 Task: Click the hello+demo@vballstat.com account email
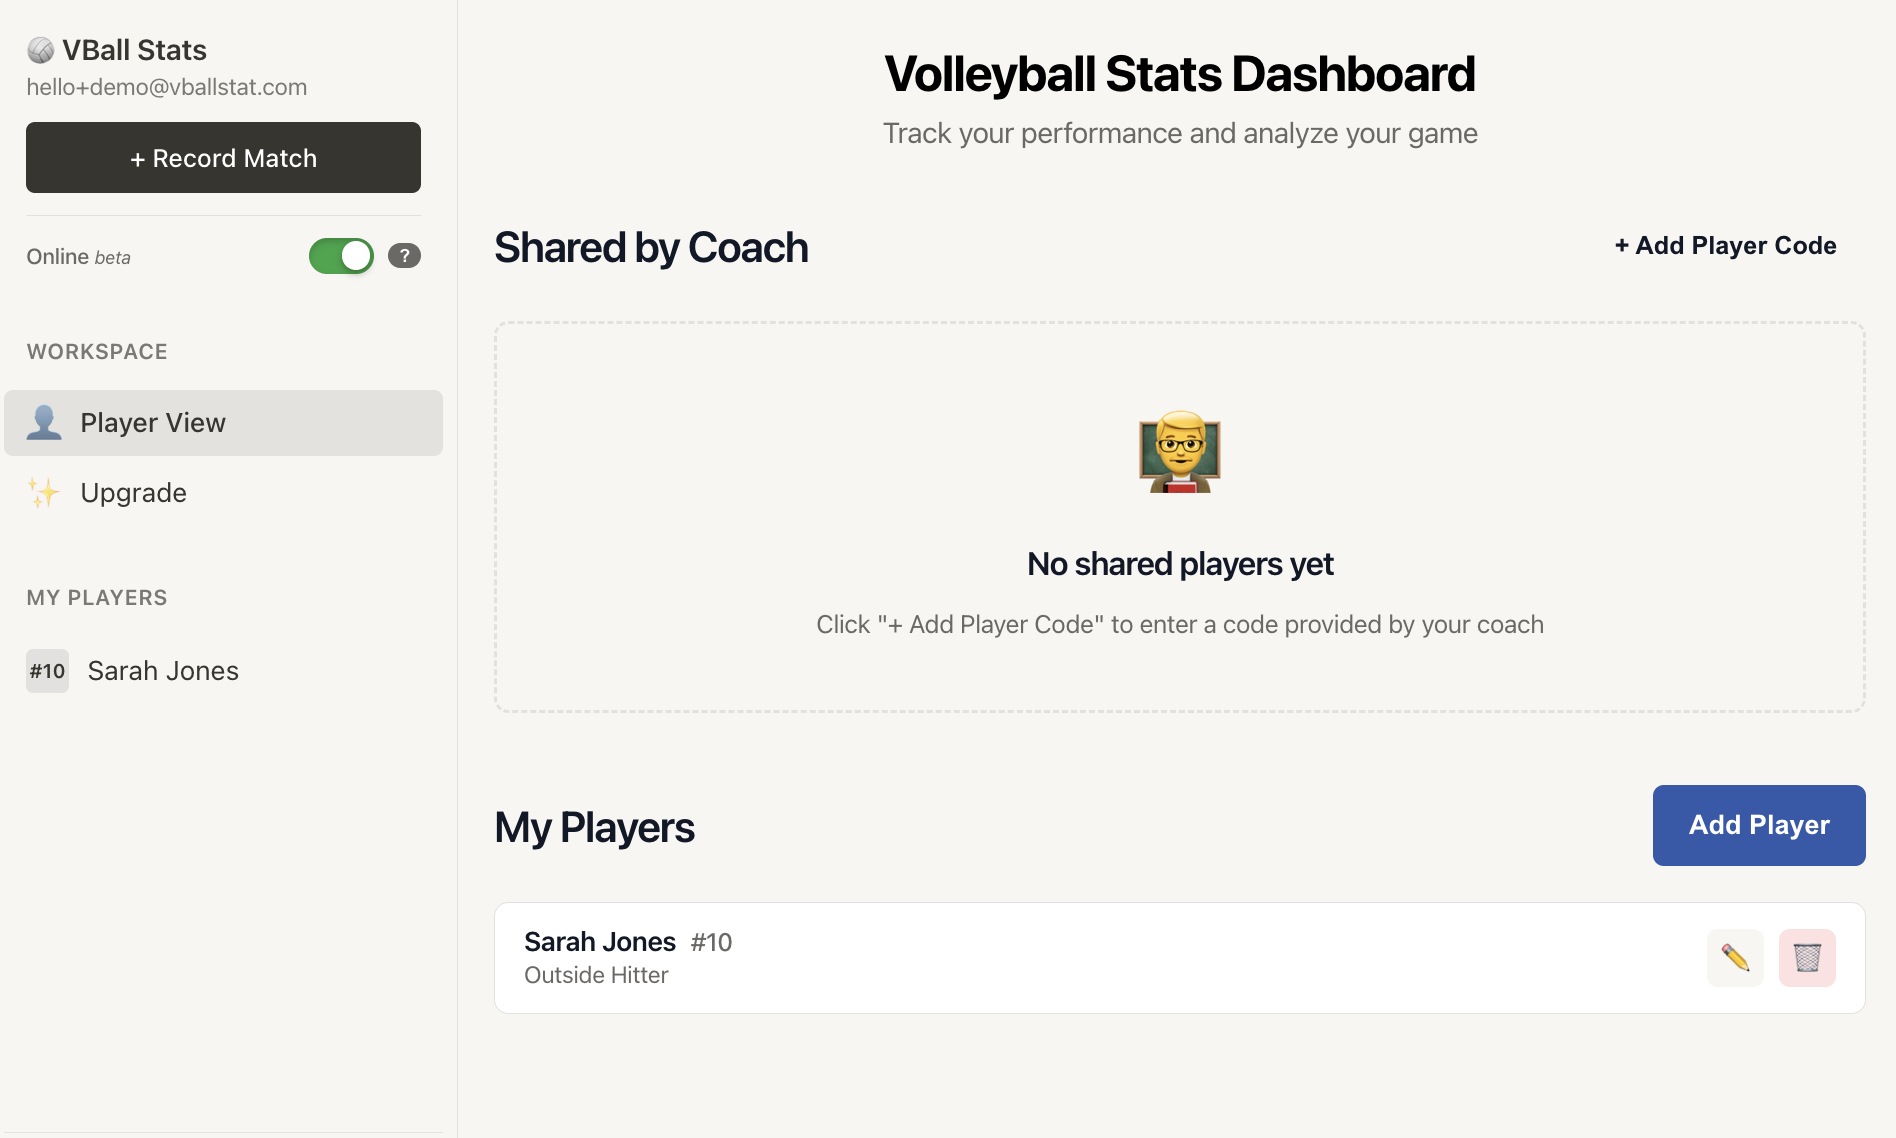click(167, 88)
